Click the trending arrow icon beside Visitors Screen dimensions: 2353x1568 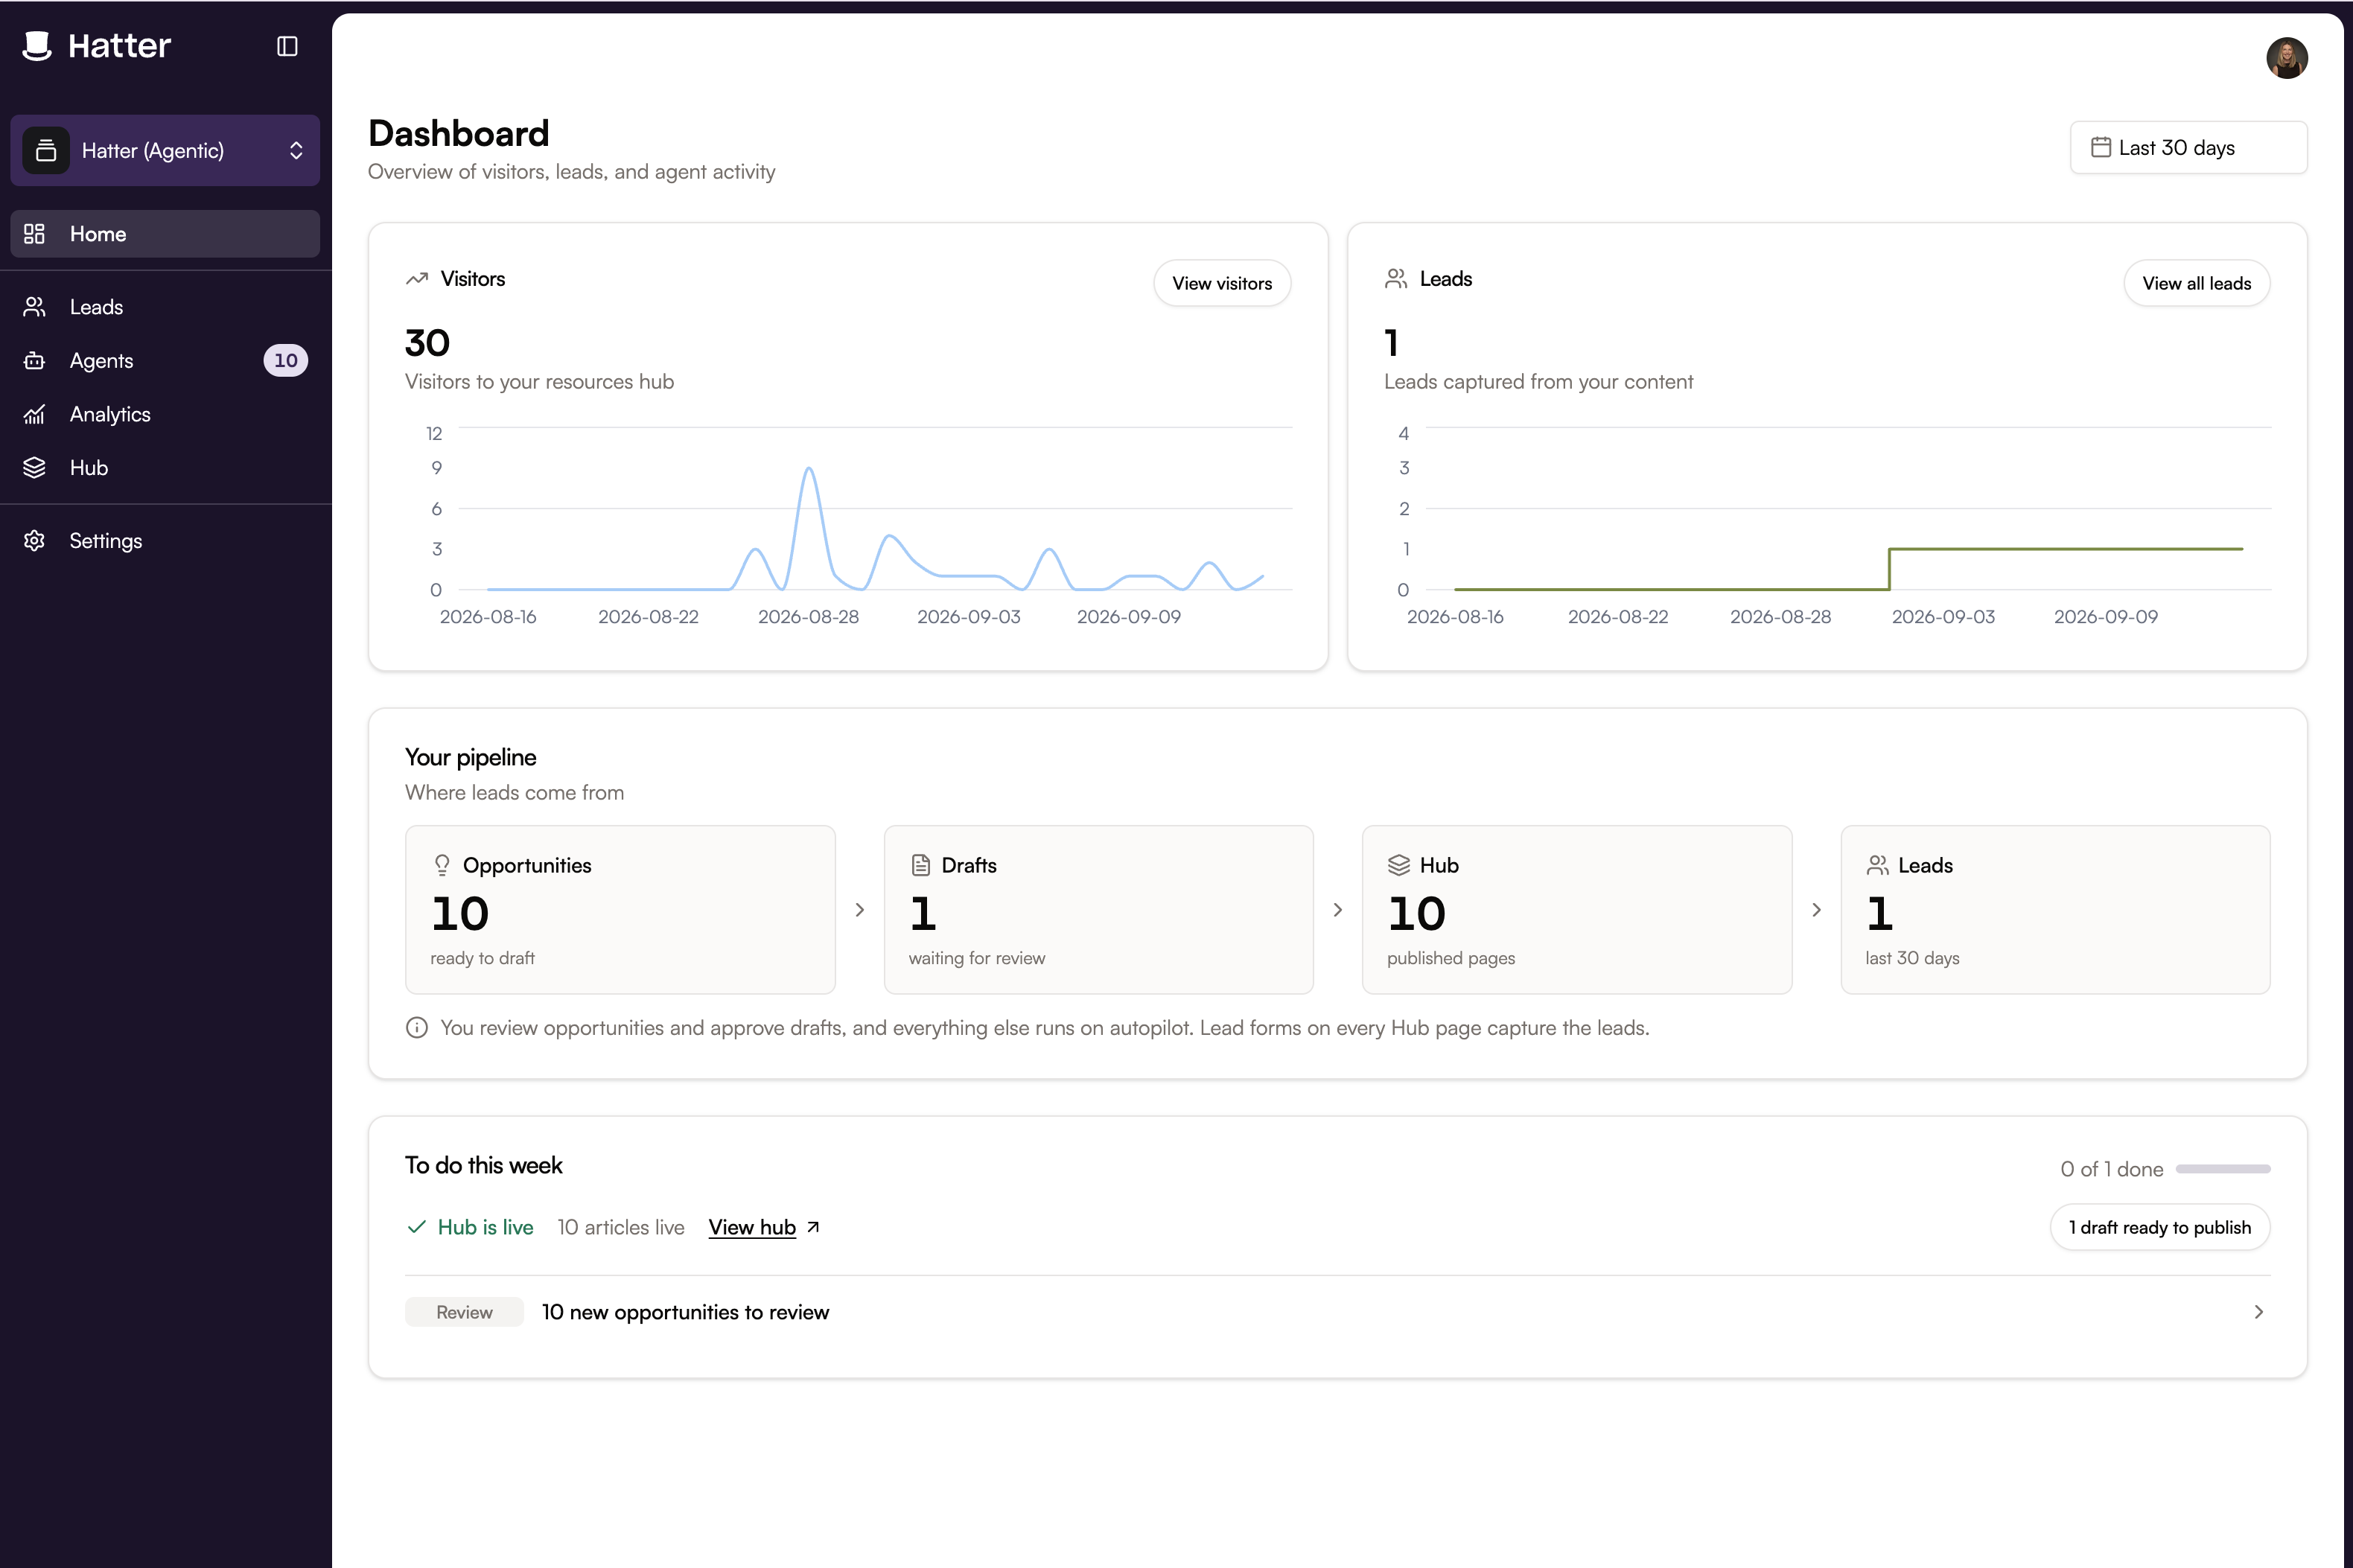pos(417,279)
